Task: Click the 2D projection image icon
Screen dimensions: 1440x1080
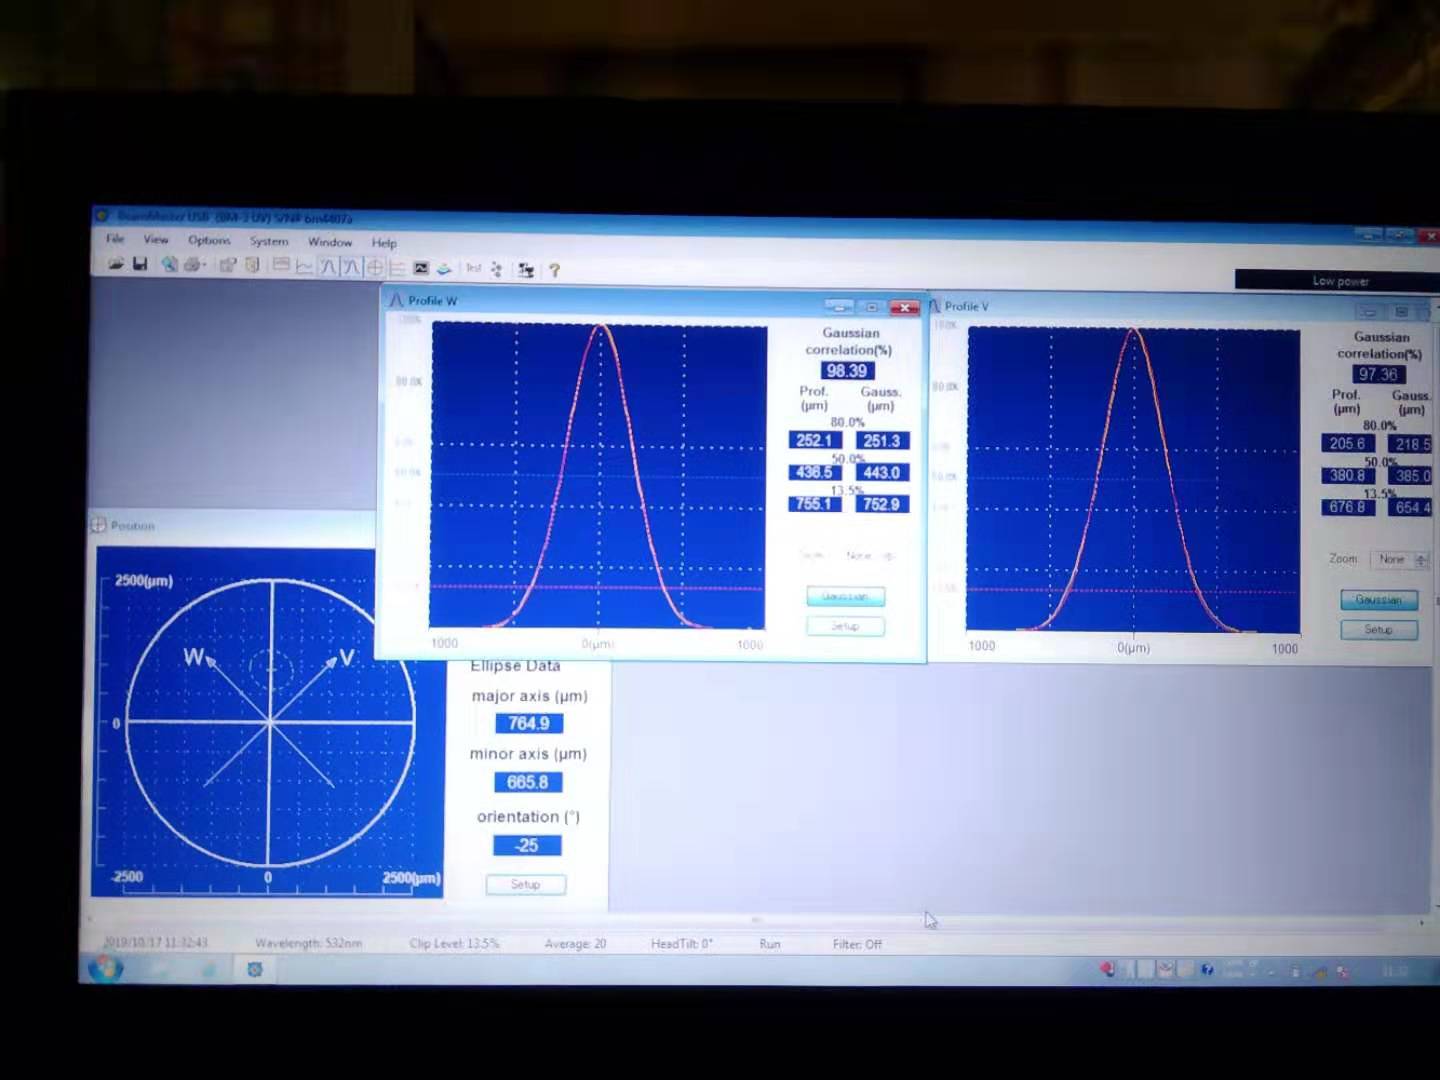Action: click(x=421, y=268)
